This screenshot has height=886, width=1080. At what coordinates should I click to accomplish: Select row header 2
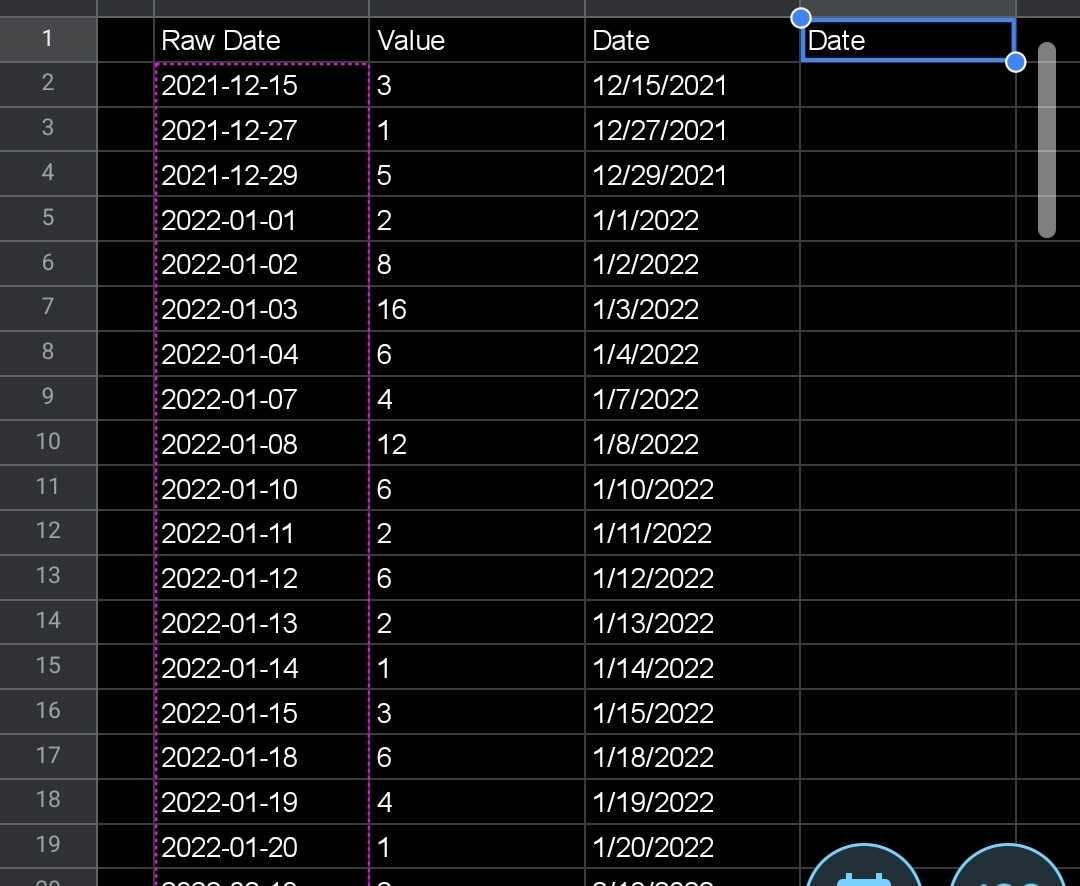pos(48,83)
